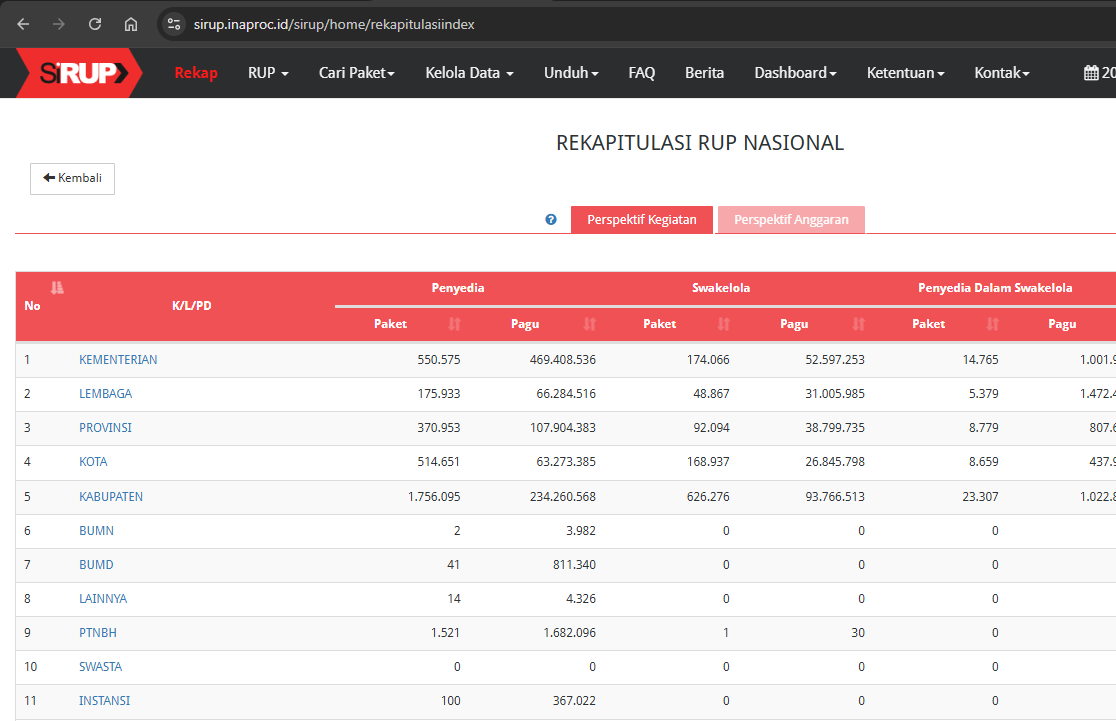Open the PTNBH link
Viewport: 1116px width, 721px height.
[98, 633]
